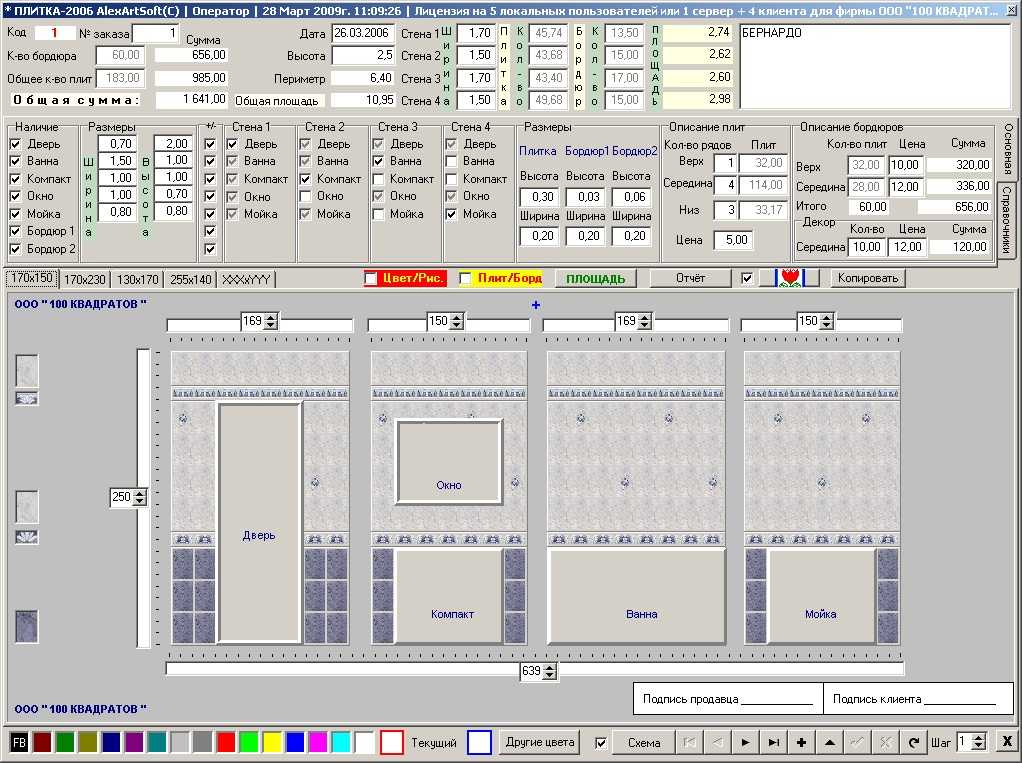
Task: Switch to the 170x230 tab
Action: (84, 280)
